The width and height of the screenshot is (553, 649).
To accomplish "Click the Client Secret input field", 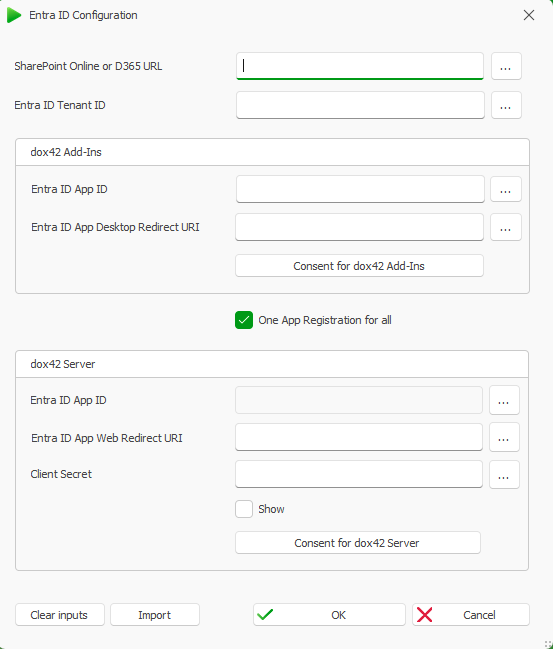I will tap(359, 474).
